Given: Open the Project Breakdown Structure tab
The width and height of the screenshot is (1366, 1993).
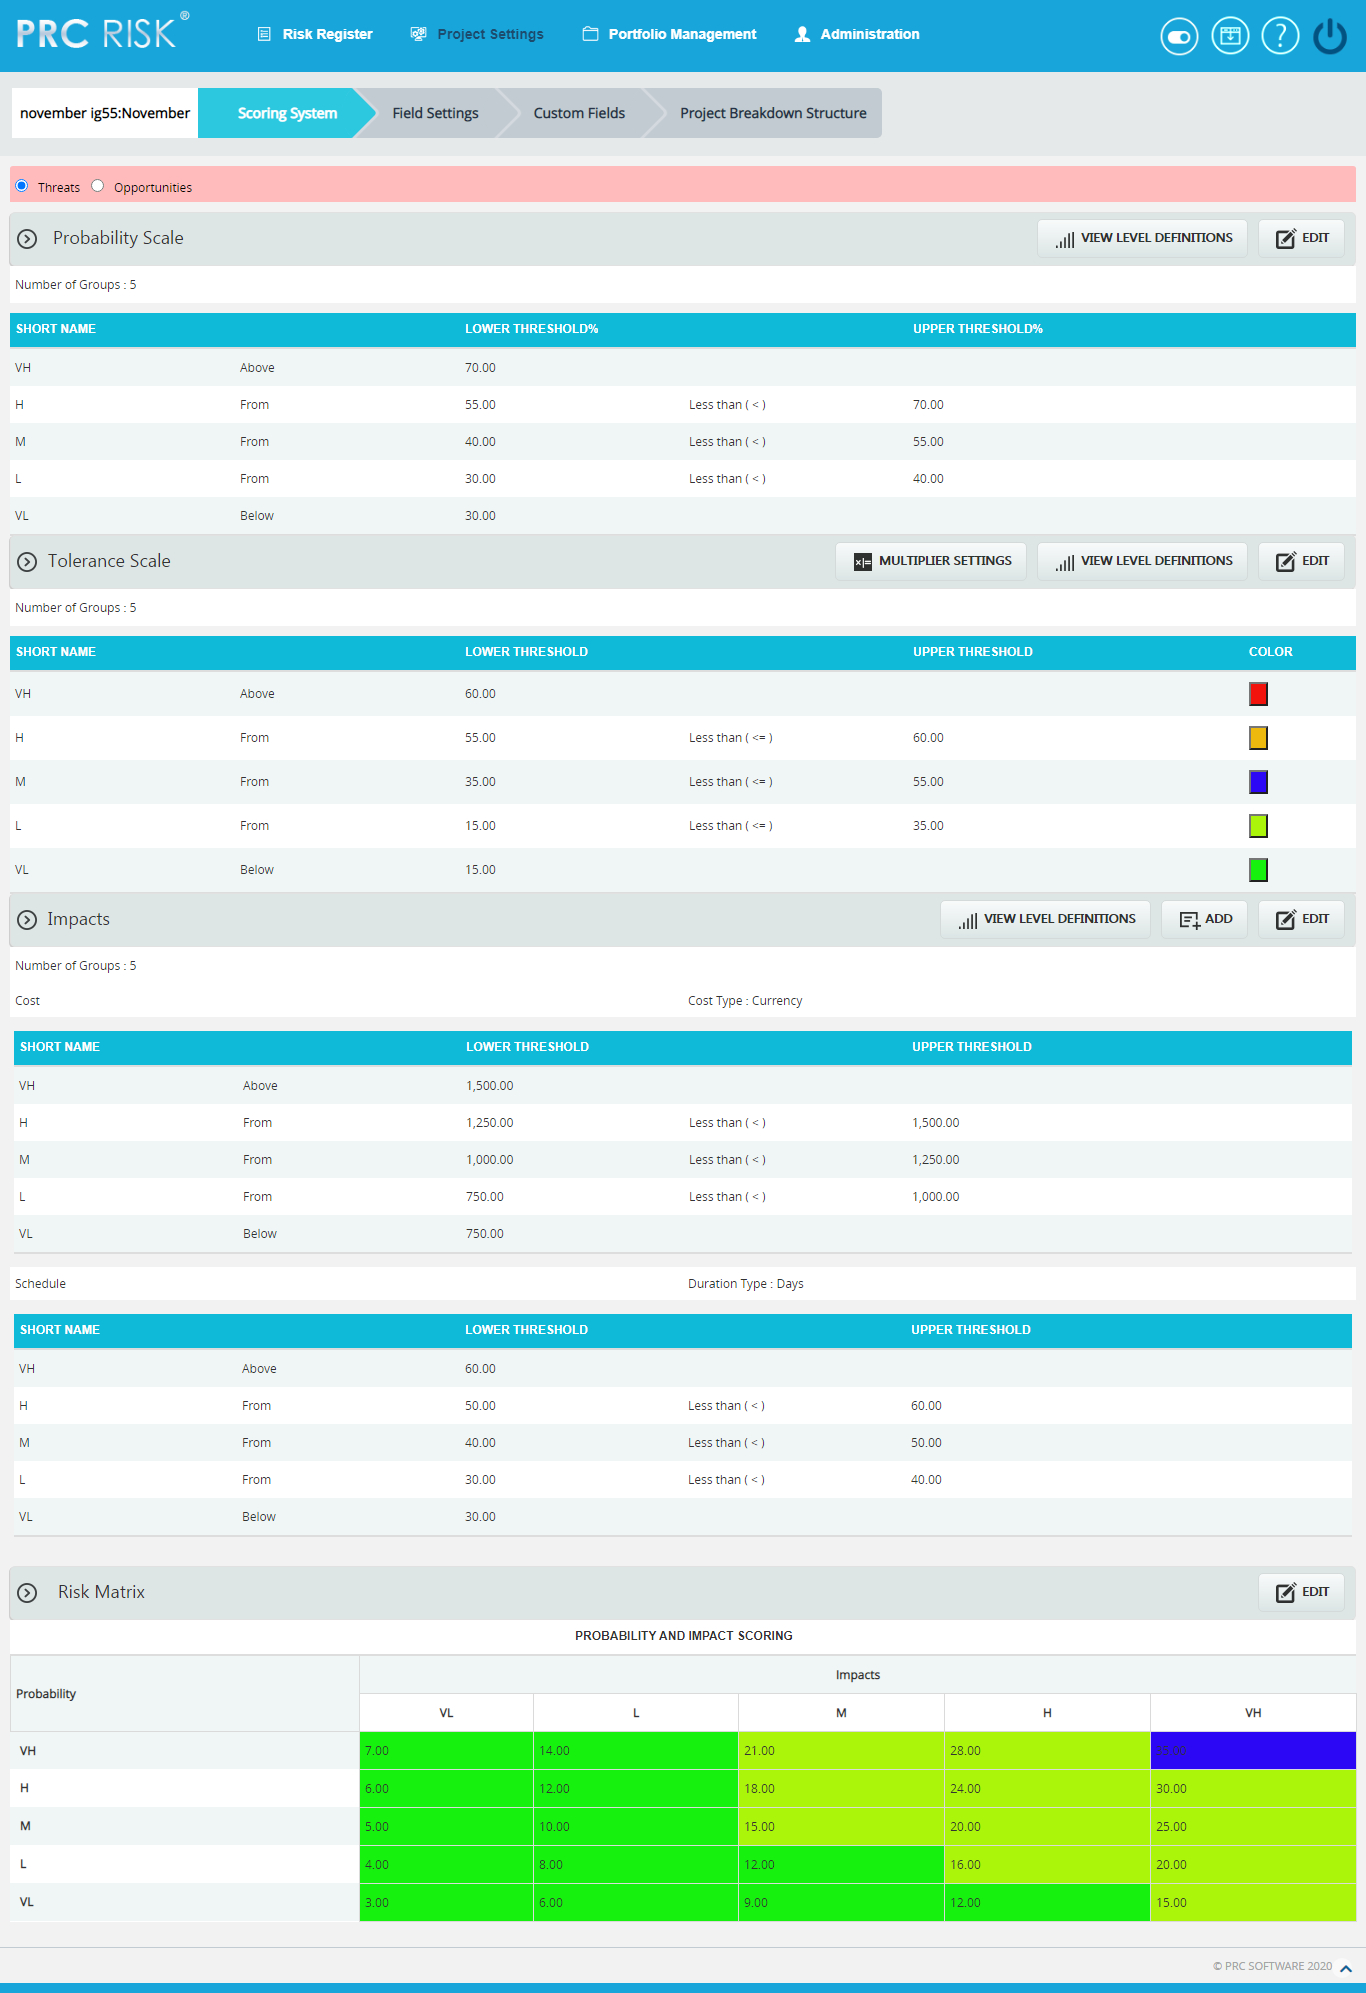Looking at the screenshot, I should point(773,113).
